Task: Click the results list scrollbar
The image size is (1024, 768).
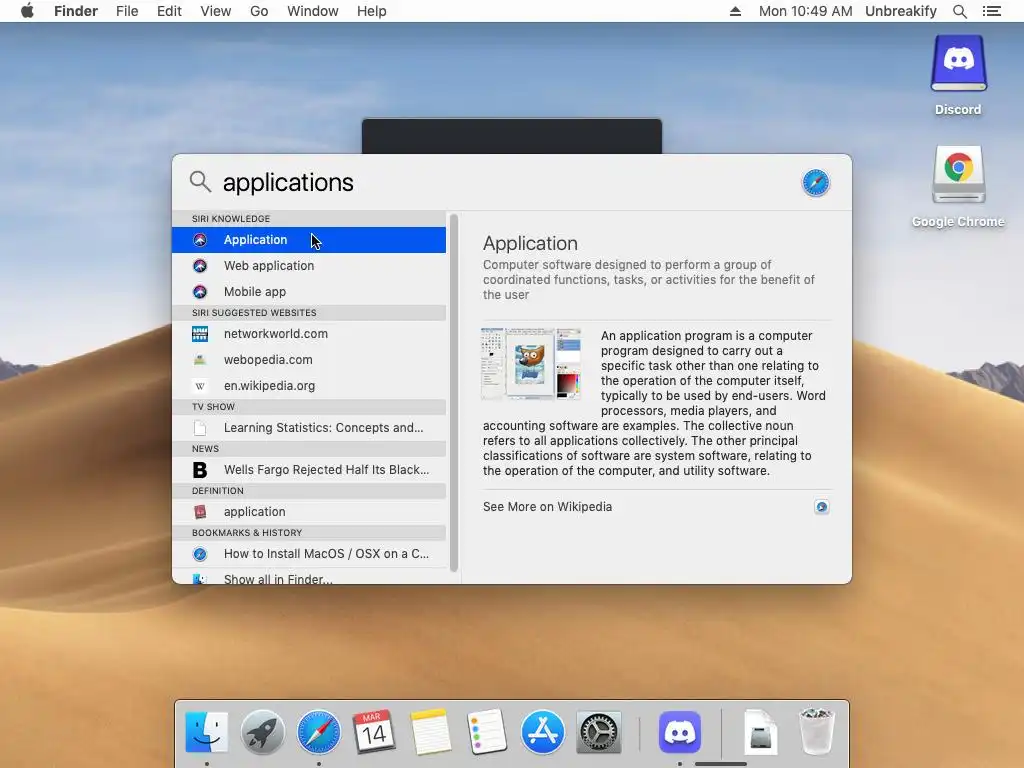Action: click(454, 392)
